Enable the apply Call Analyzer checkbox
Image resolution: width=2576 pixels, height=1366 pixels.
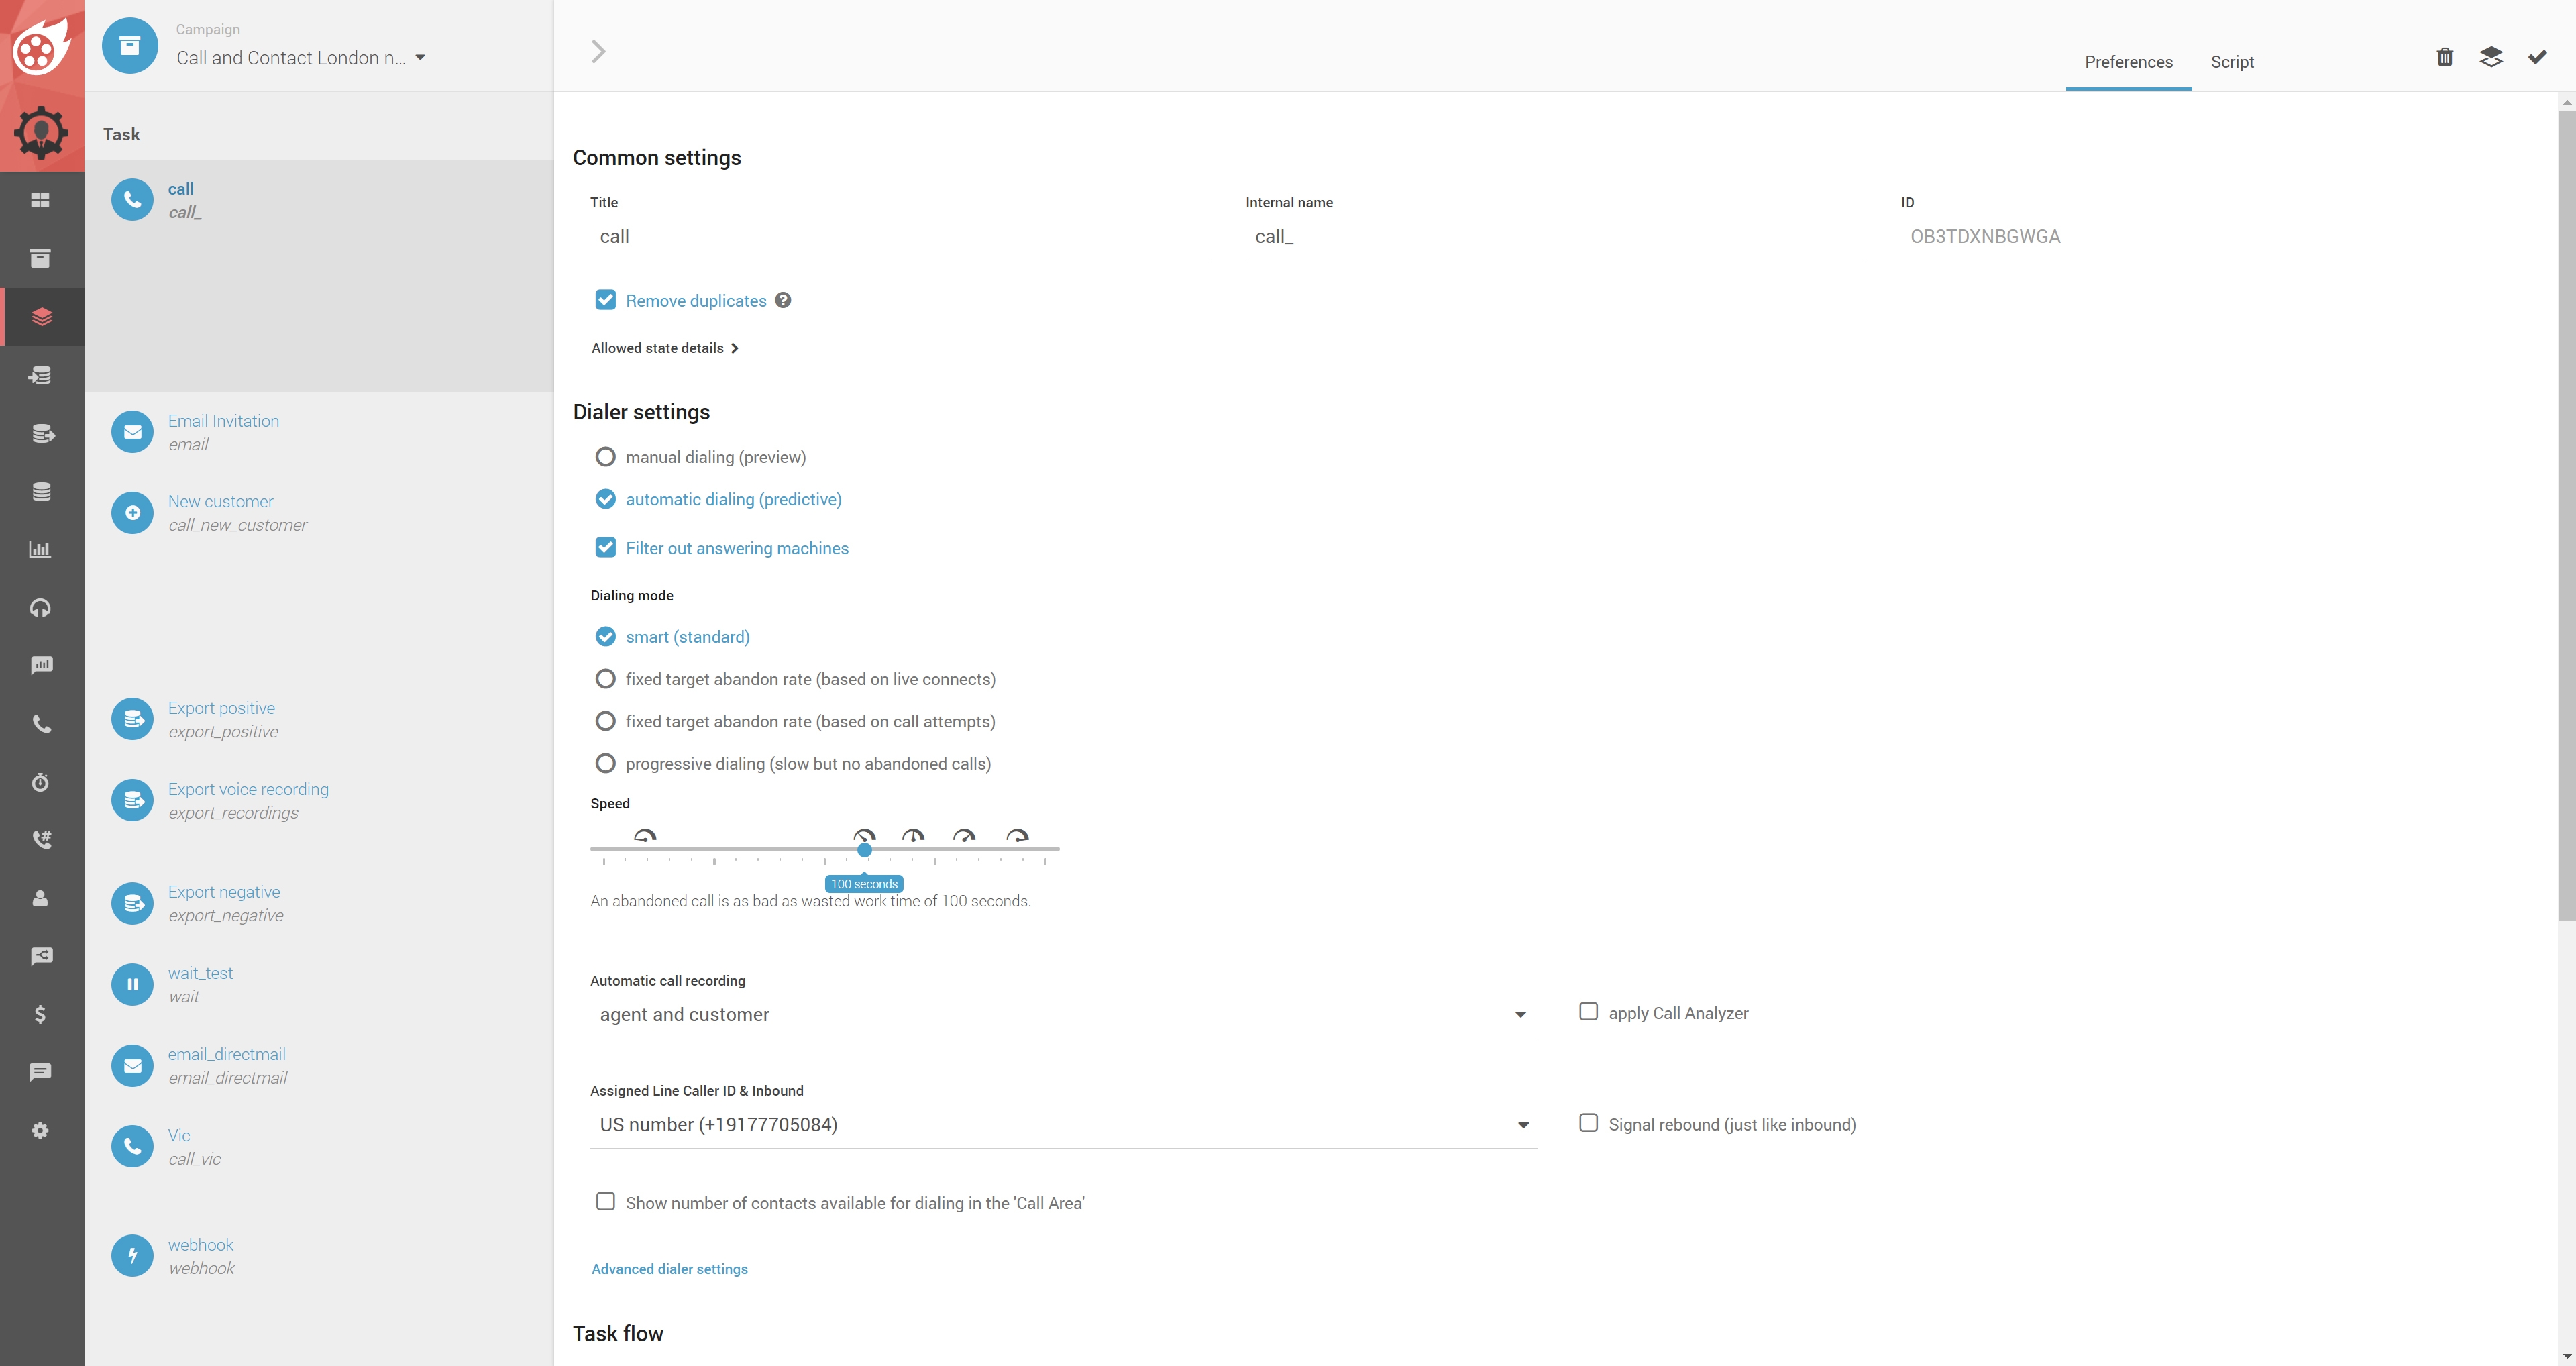(x=1588, y=1012)
